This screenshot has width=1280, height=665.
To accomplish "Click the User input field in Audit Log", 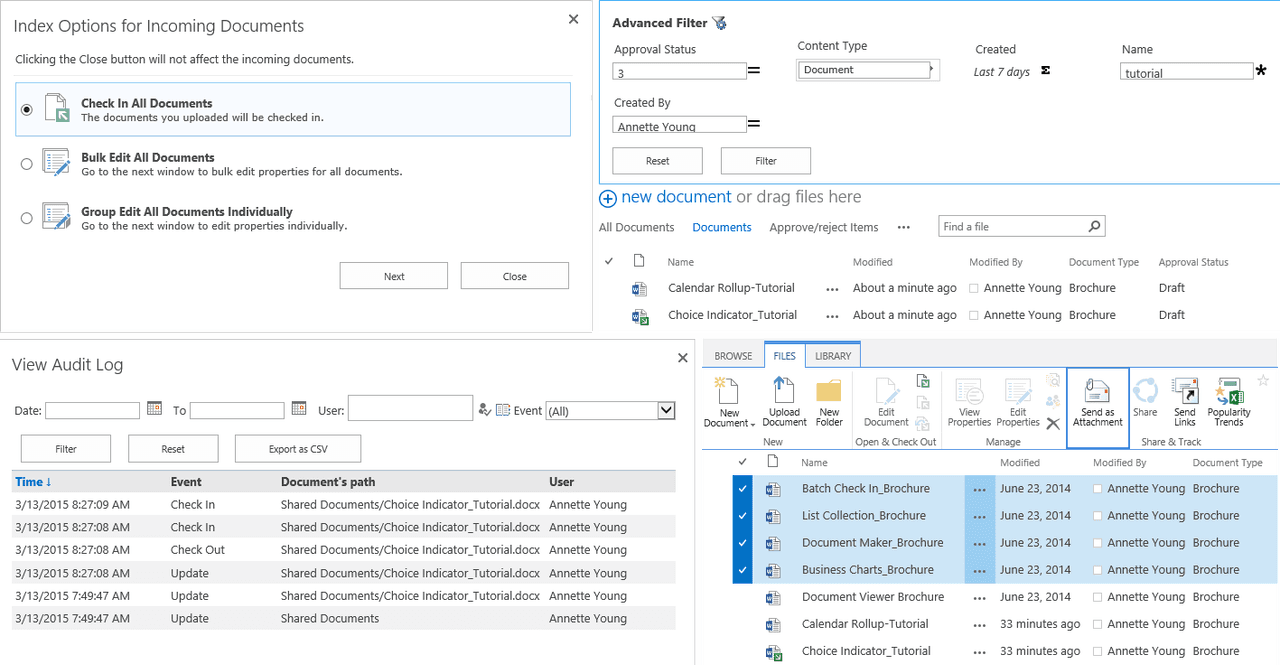I will [x=410, y=408].
